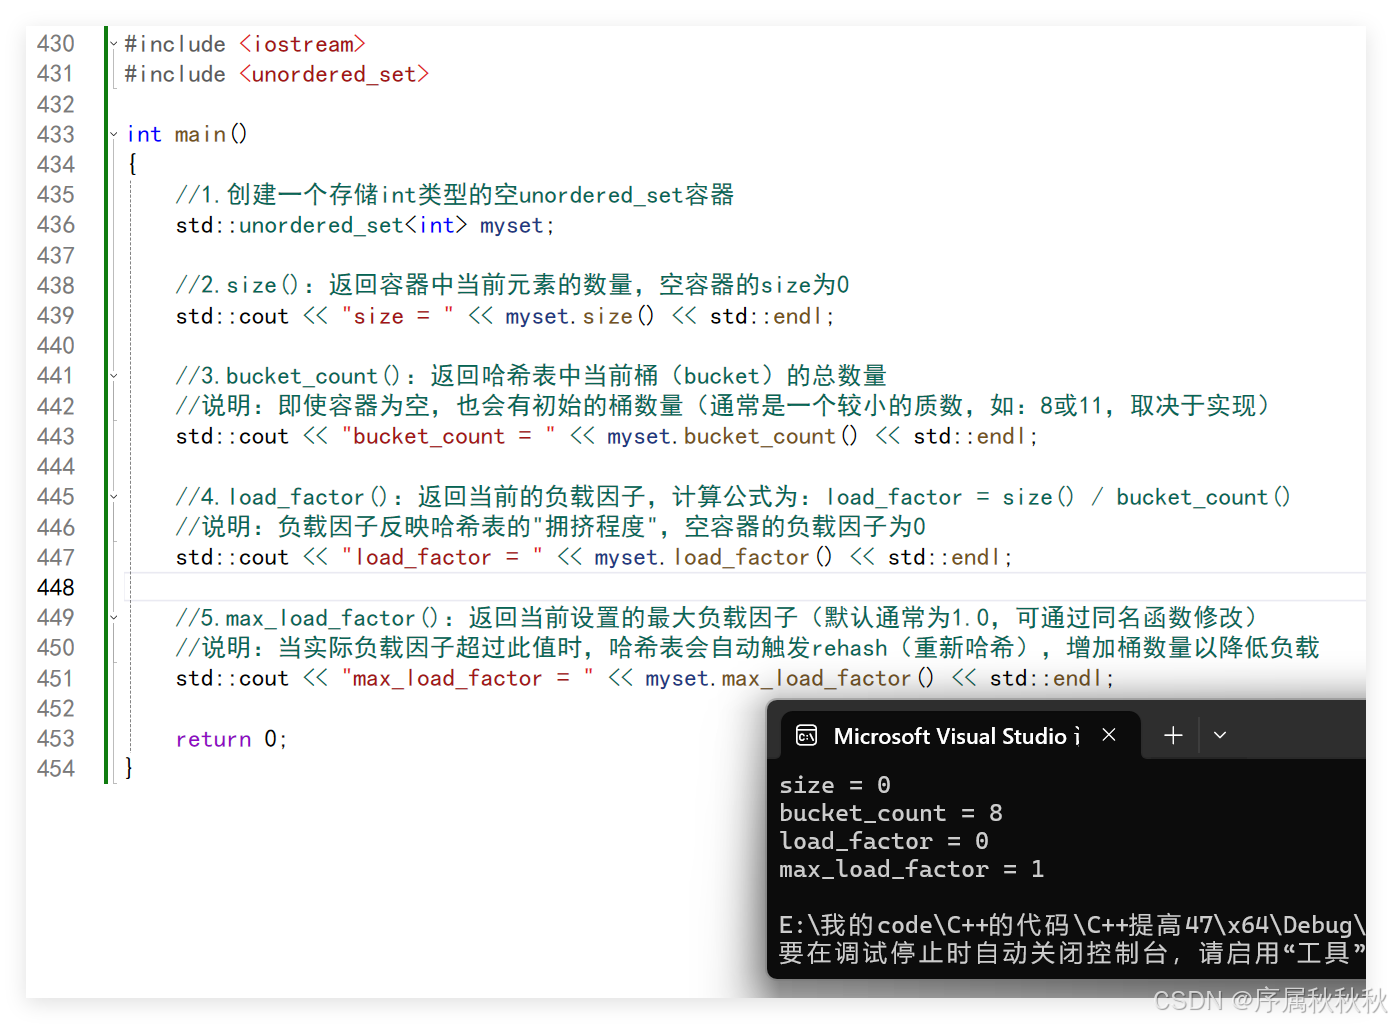Screen dimensions: 1392x1024
Task: Click the 'myset' variable declaration on line 436
Action: 511,226
